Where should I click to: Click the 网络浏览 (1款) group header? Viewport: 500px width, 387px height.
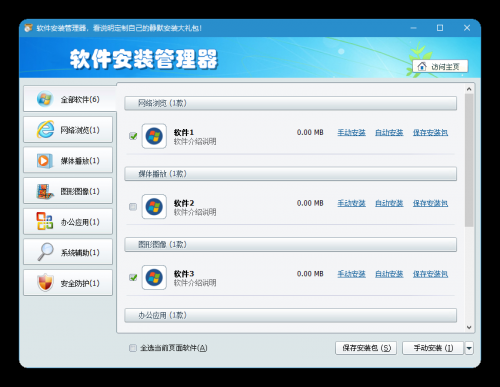pyautogui.click(x=290, y=103)
